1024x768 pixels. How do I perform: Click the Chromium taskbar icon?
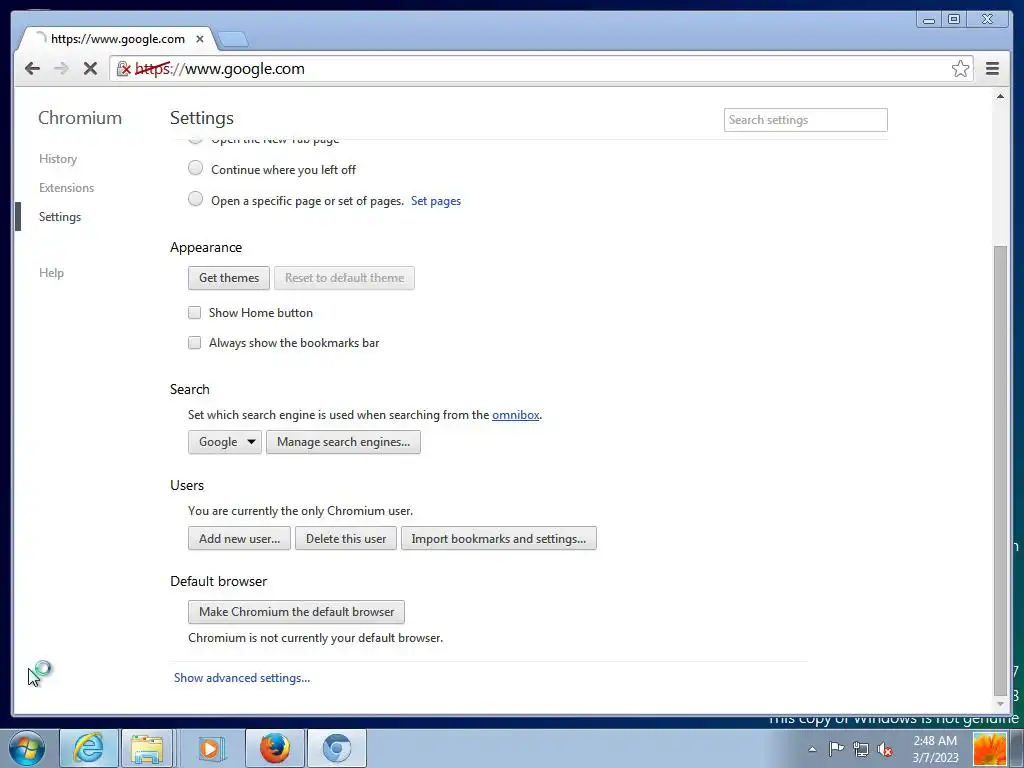[336, 748]
